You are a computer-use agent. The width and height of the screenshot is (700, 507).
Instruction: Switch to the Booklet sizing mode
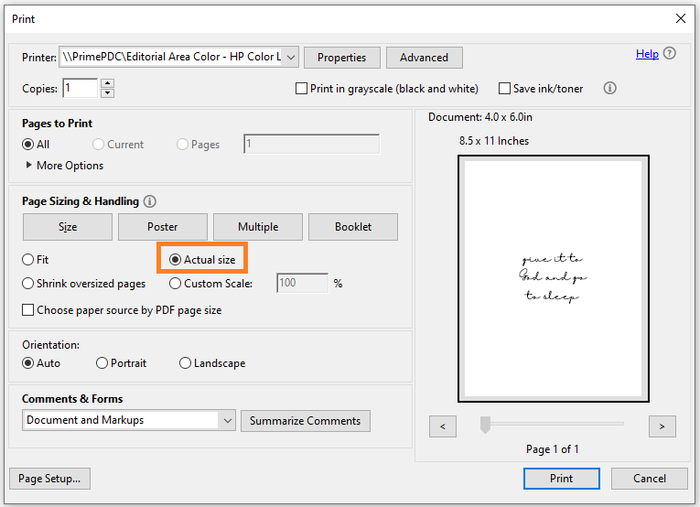pyautogui.click(x=352, y=227)
